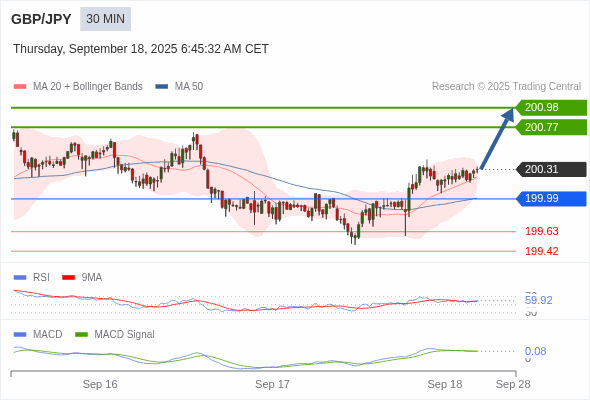Click the 9MA red legend swatch

point(68,278)
